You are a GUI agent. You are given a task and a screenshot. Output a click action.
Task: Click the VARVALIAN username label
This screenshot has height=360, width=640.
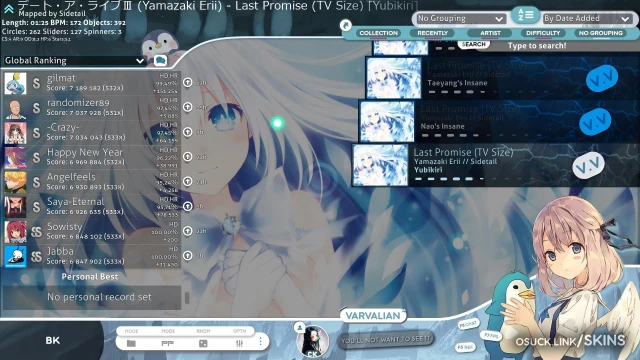coord(373,316)
